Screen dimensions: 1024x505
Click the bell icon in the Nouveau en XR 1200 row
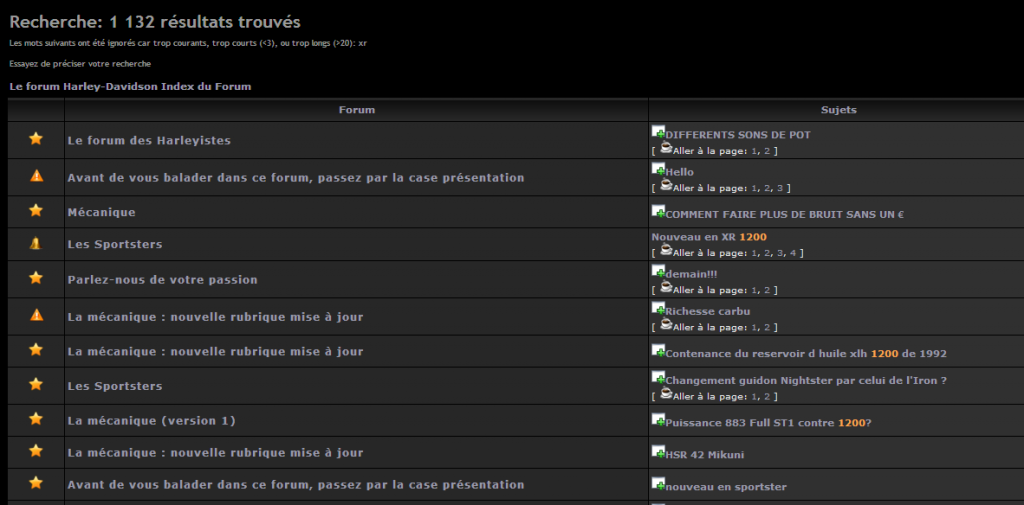point(36,244)
